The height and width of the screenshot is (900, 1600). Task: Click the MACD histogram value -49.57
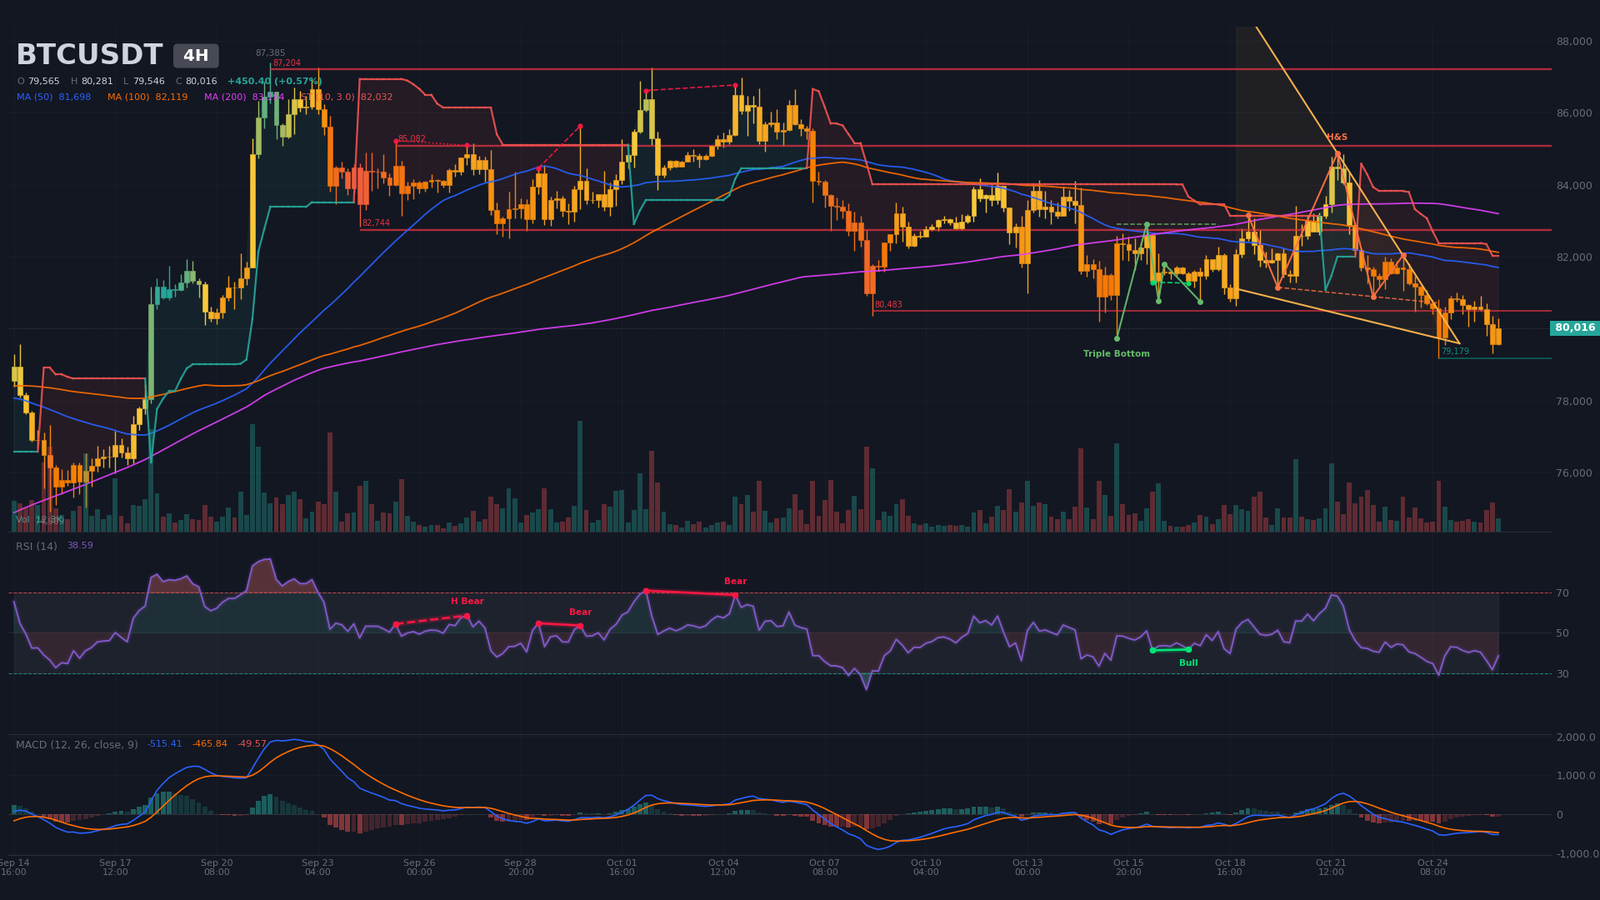tap(252, 744)
